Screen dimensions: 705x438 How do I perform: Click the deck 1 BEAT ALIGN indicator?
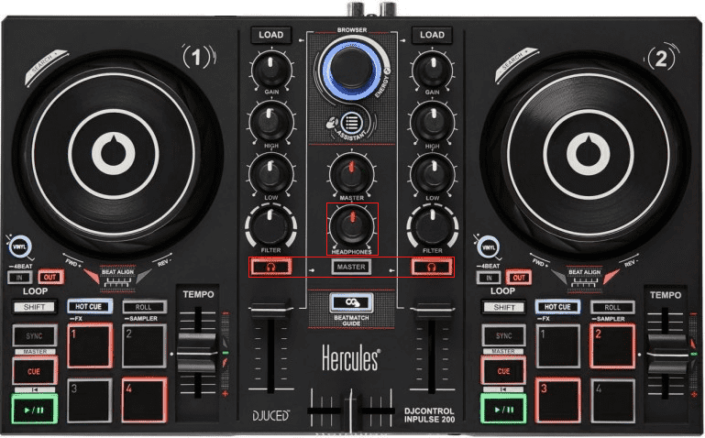(117, 277)
